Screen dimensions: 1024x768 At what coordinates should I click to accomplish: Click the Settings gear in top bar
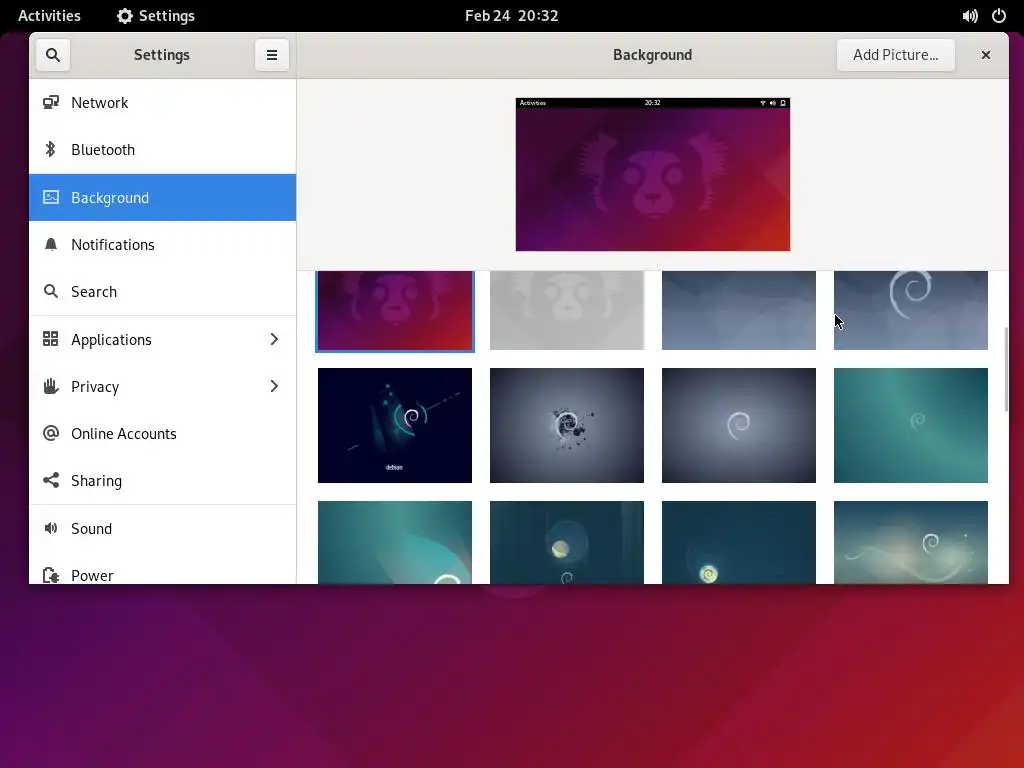coord(124,16)
